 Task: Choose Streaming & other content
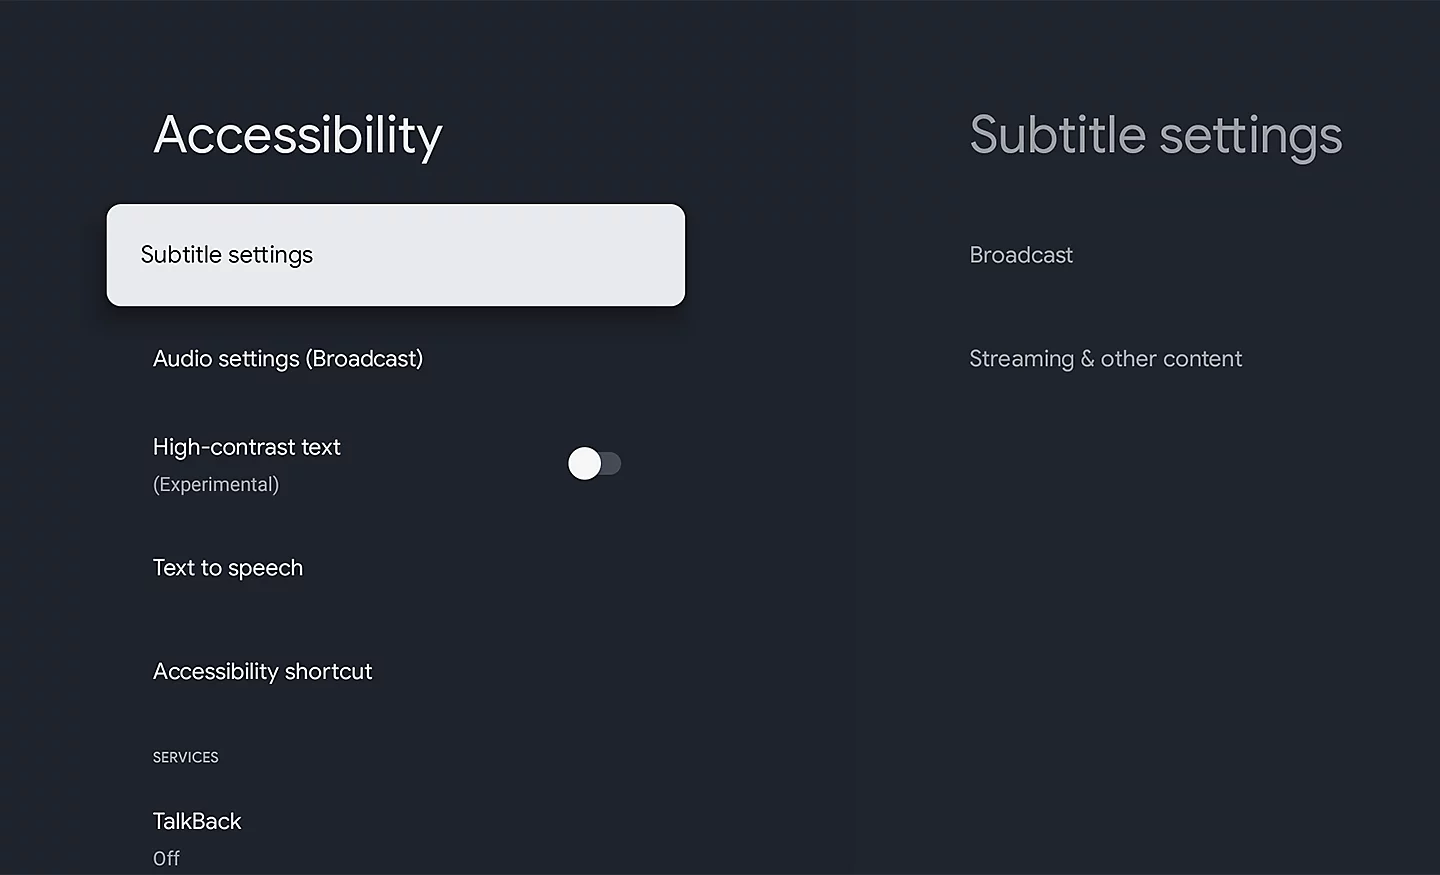[1105, 359]
